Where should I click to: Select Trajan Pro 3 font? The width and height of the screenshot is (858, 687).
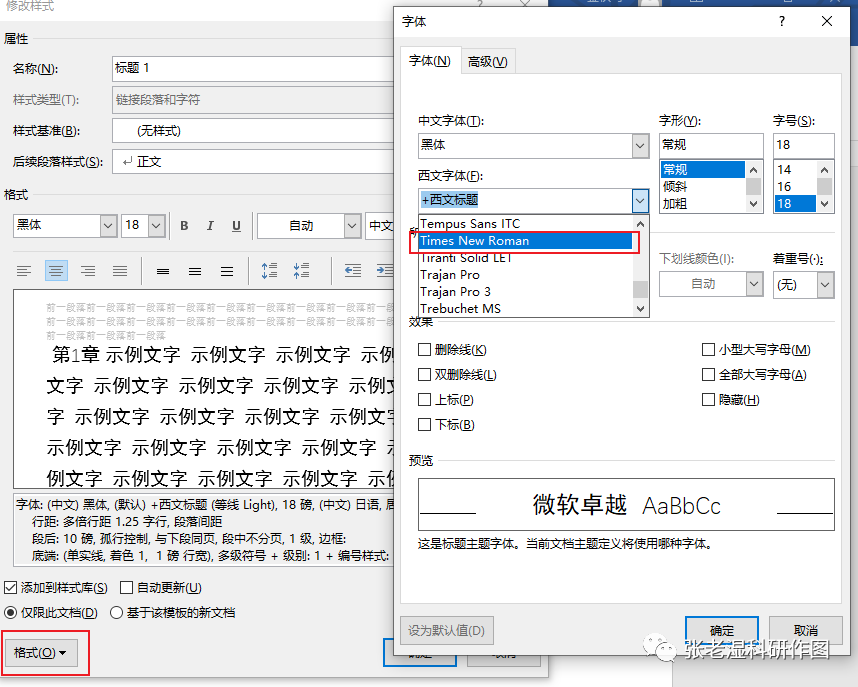[525, 292]
